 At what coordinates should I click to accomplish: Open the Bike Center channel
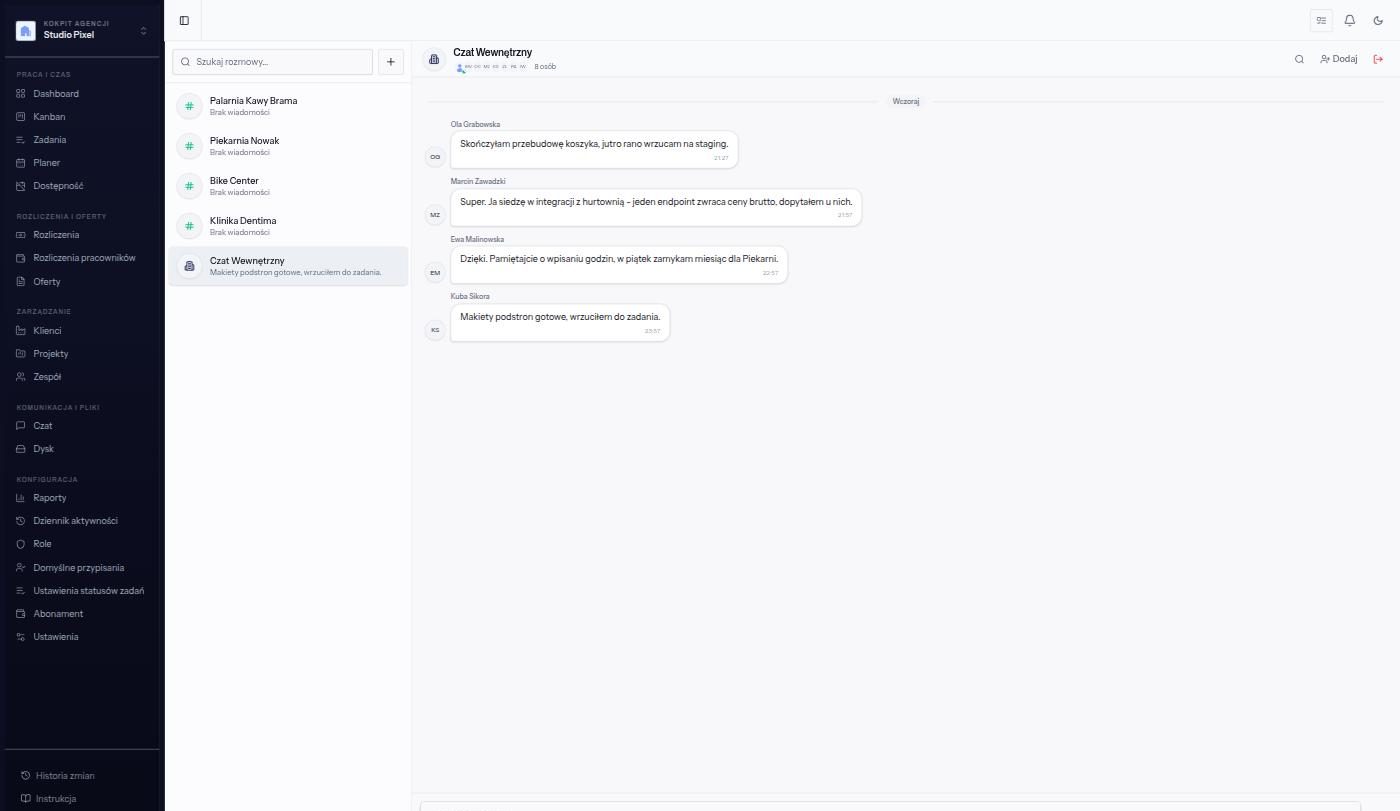click(288, 186)
